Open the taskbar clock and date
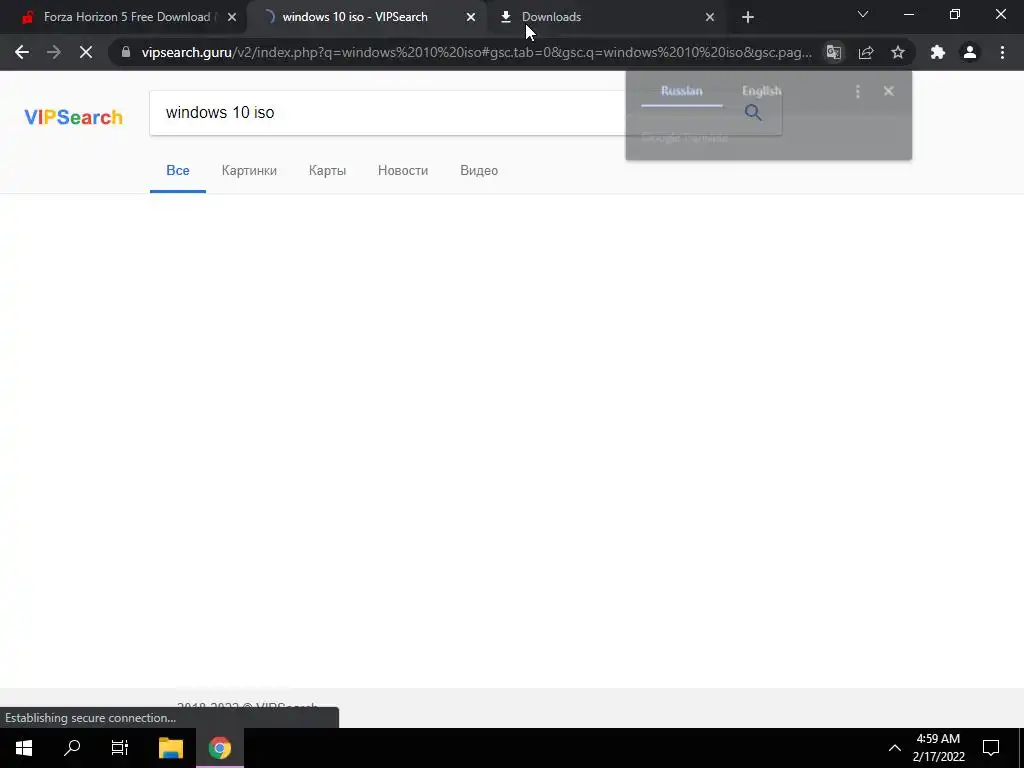This screenshot has width=1024, height=768. point(938,748)
